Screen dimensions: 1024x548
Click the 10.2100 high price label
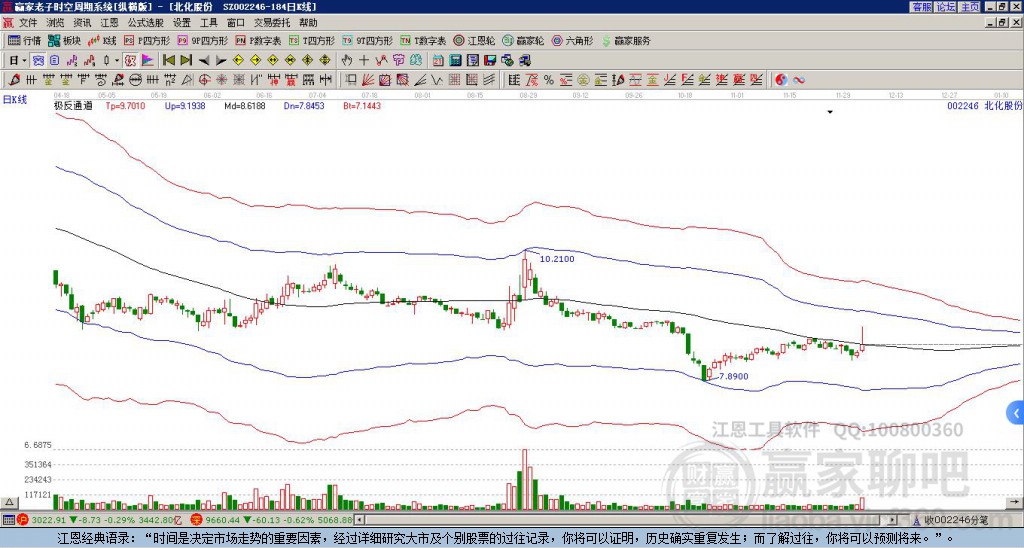point(557,259)
